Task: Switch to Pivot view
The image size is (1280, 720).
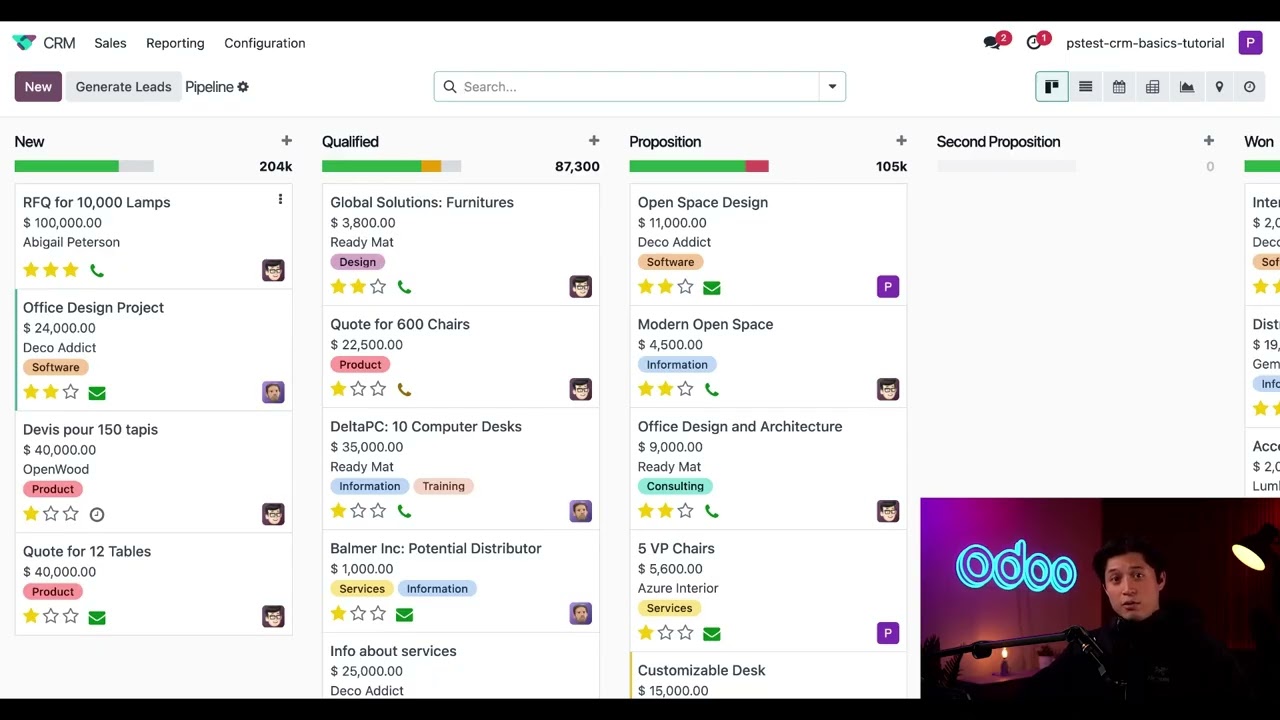Action: point(1152,87)
